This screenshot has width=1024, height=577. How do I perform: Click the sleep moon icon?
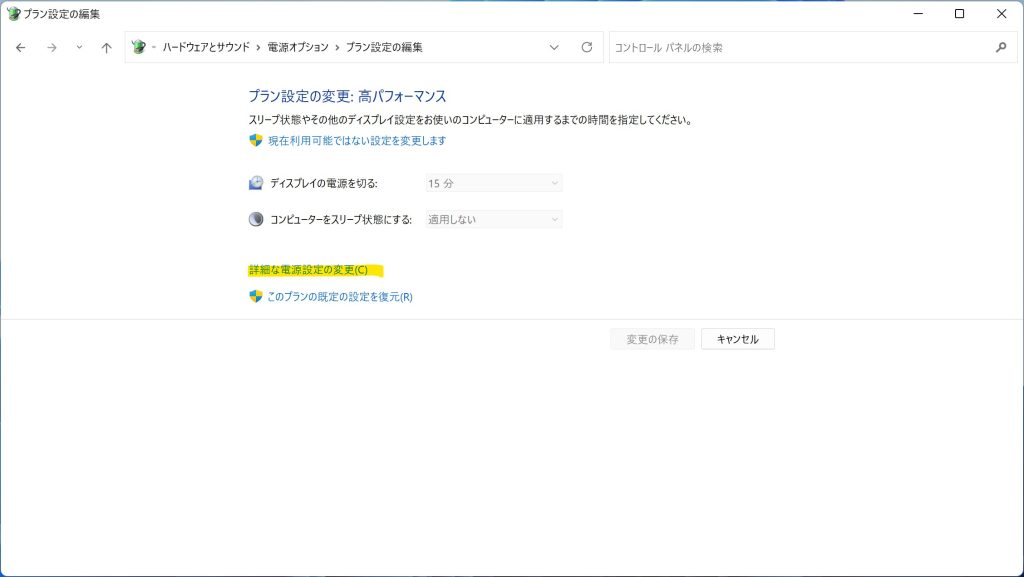256,219
